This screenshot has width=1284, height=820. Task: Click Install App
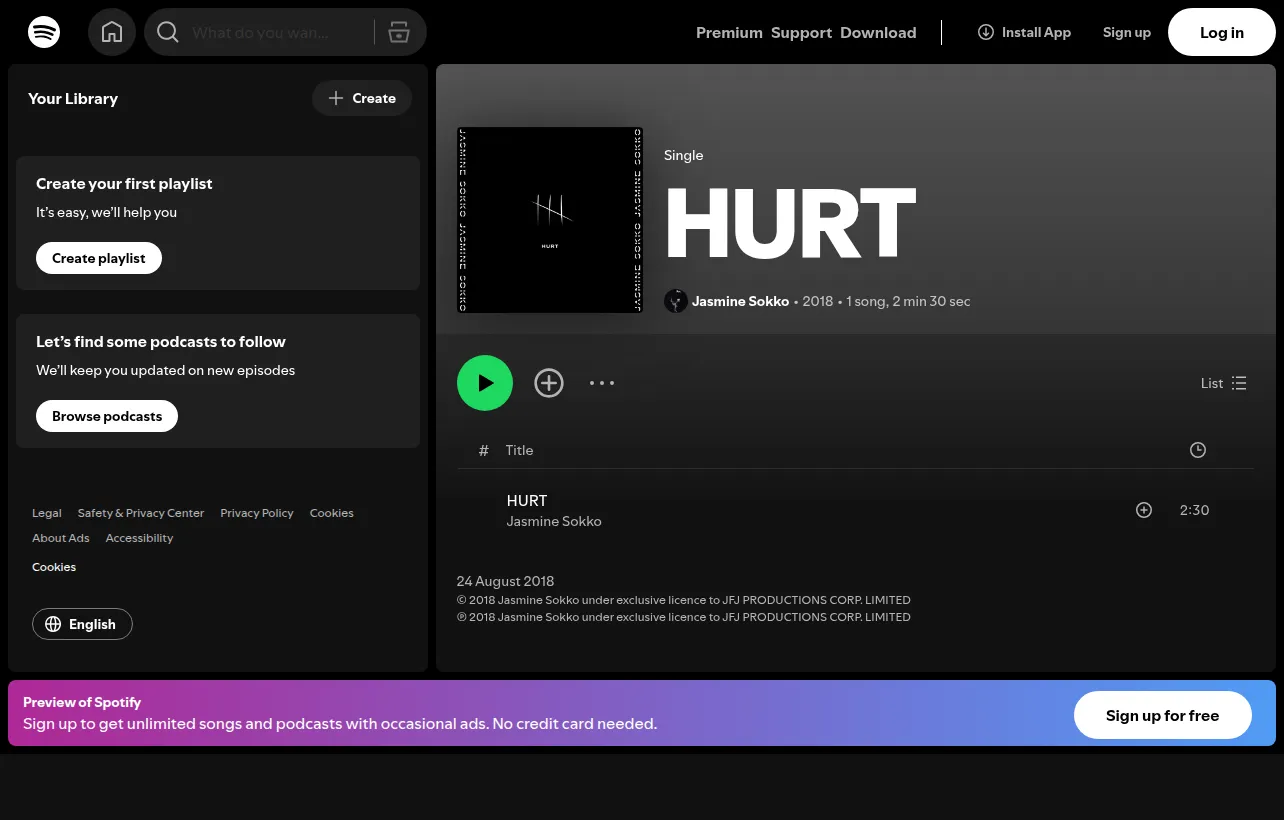pos(1024,32)
